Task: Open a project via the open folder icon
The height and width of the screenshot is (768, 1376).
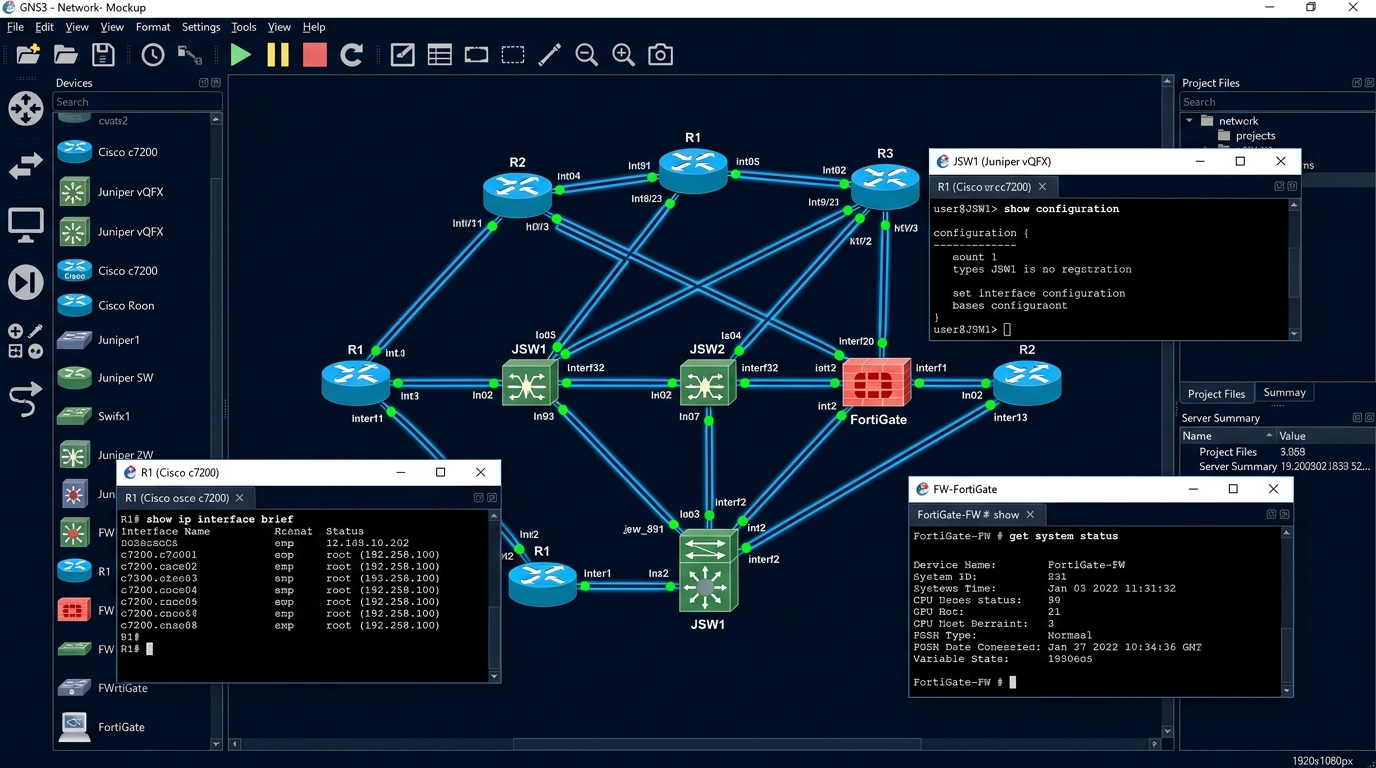Action: click(66, 54)
